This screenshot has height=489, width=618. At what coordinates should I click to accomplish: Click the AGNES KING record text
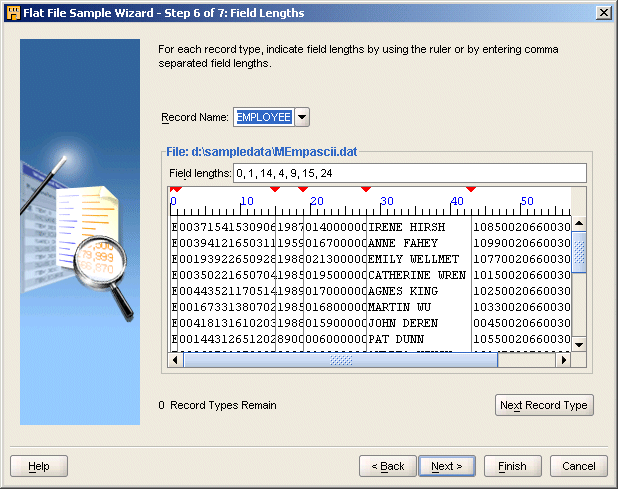point(403,291)
